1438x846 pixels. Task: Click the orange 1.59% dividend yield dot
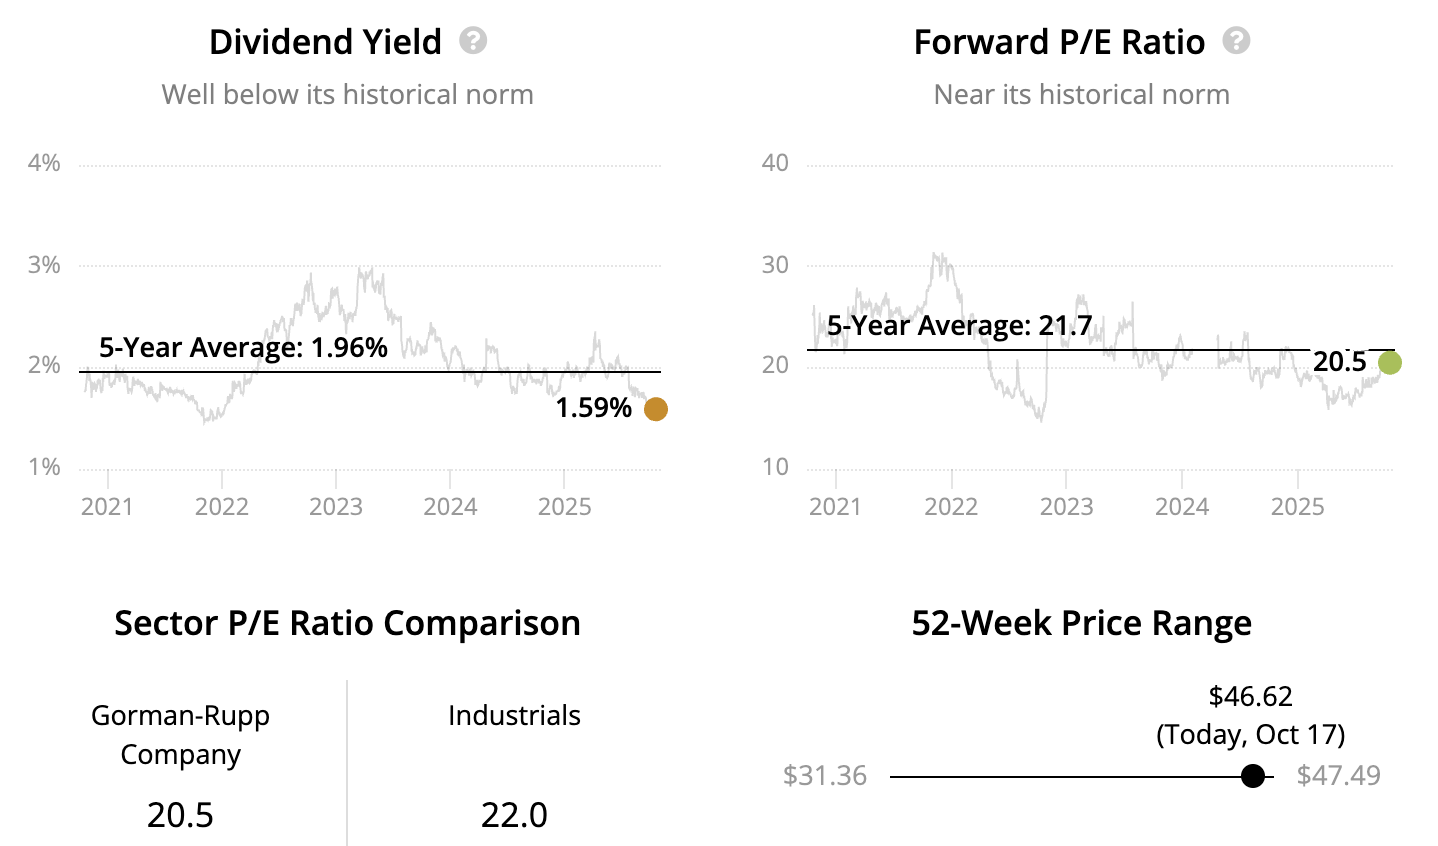pos(655,409)
